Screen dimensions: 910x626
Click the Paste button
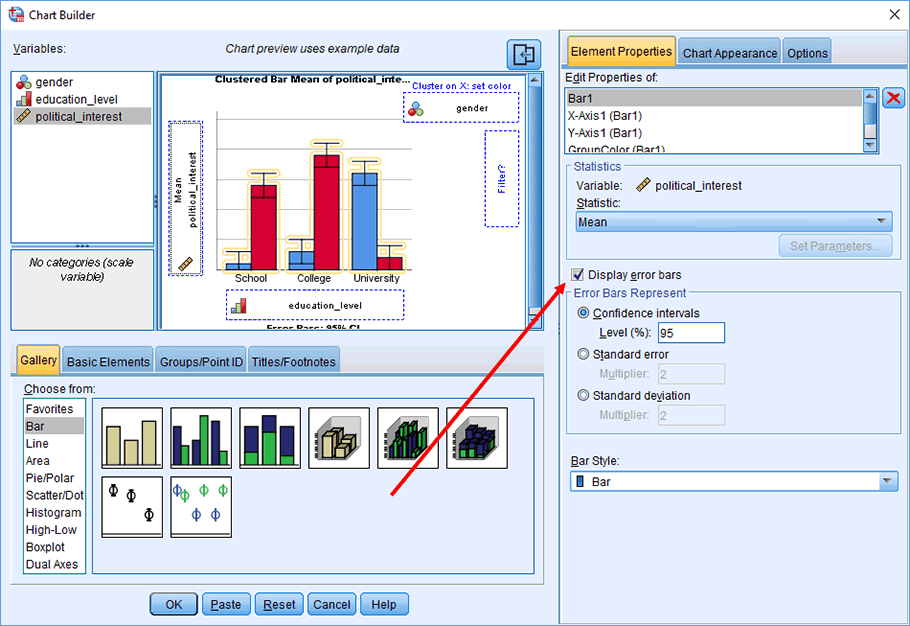[x=226, y=605]
